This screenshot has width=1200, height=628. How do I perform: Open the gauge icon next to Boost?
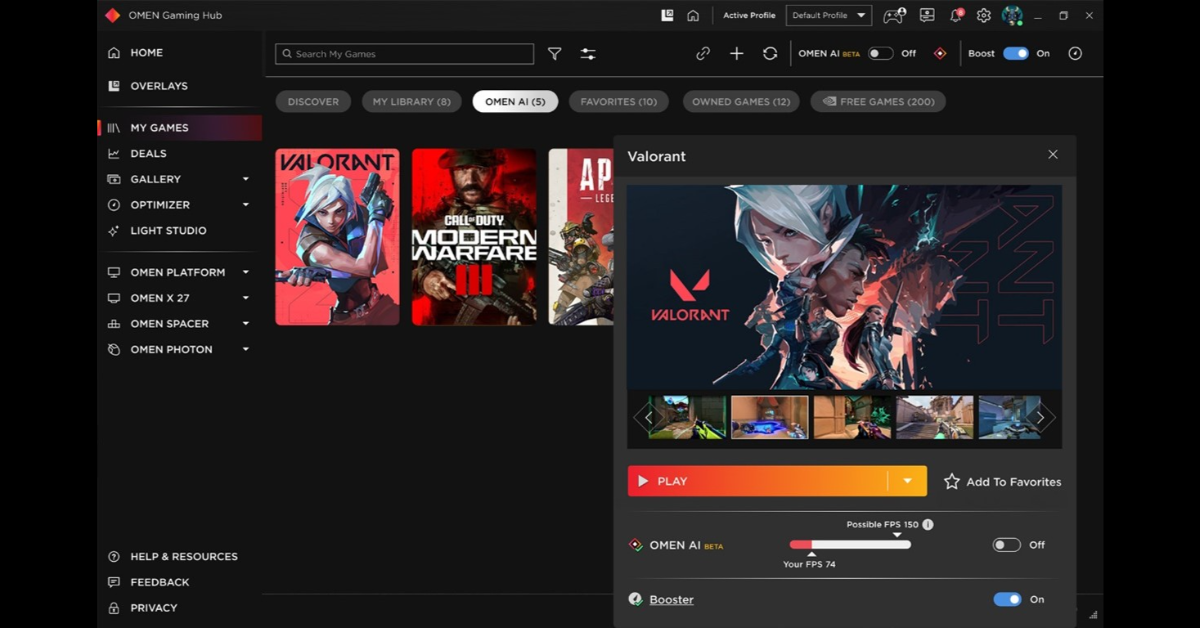pos(1075,54)
